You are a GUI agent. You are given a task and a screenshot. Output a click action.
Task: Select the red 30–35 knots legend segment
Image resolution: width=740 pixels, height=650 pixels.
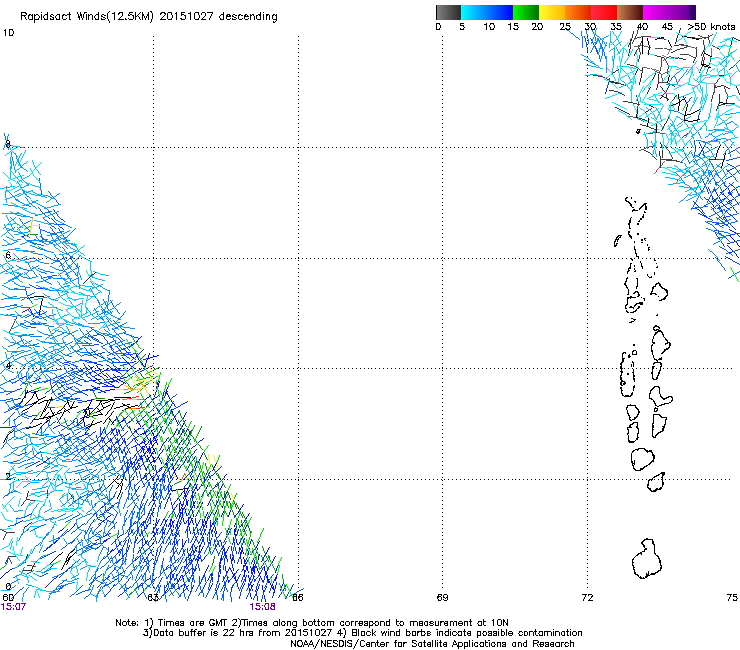pos(604,12)
